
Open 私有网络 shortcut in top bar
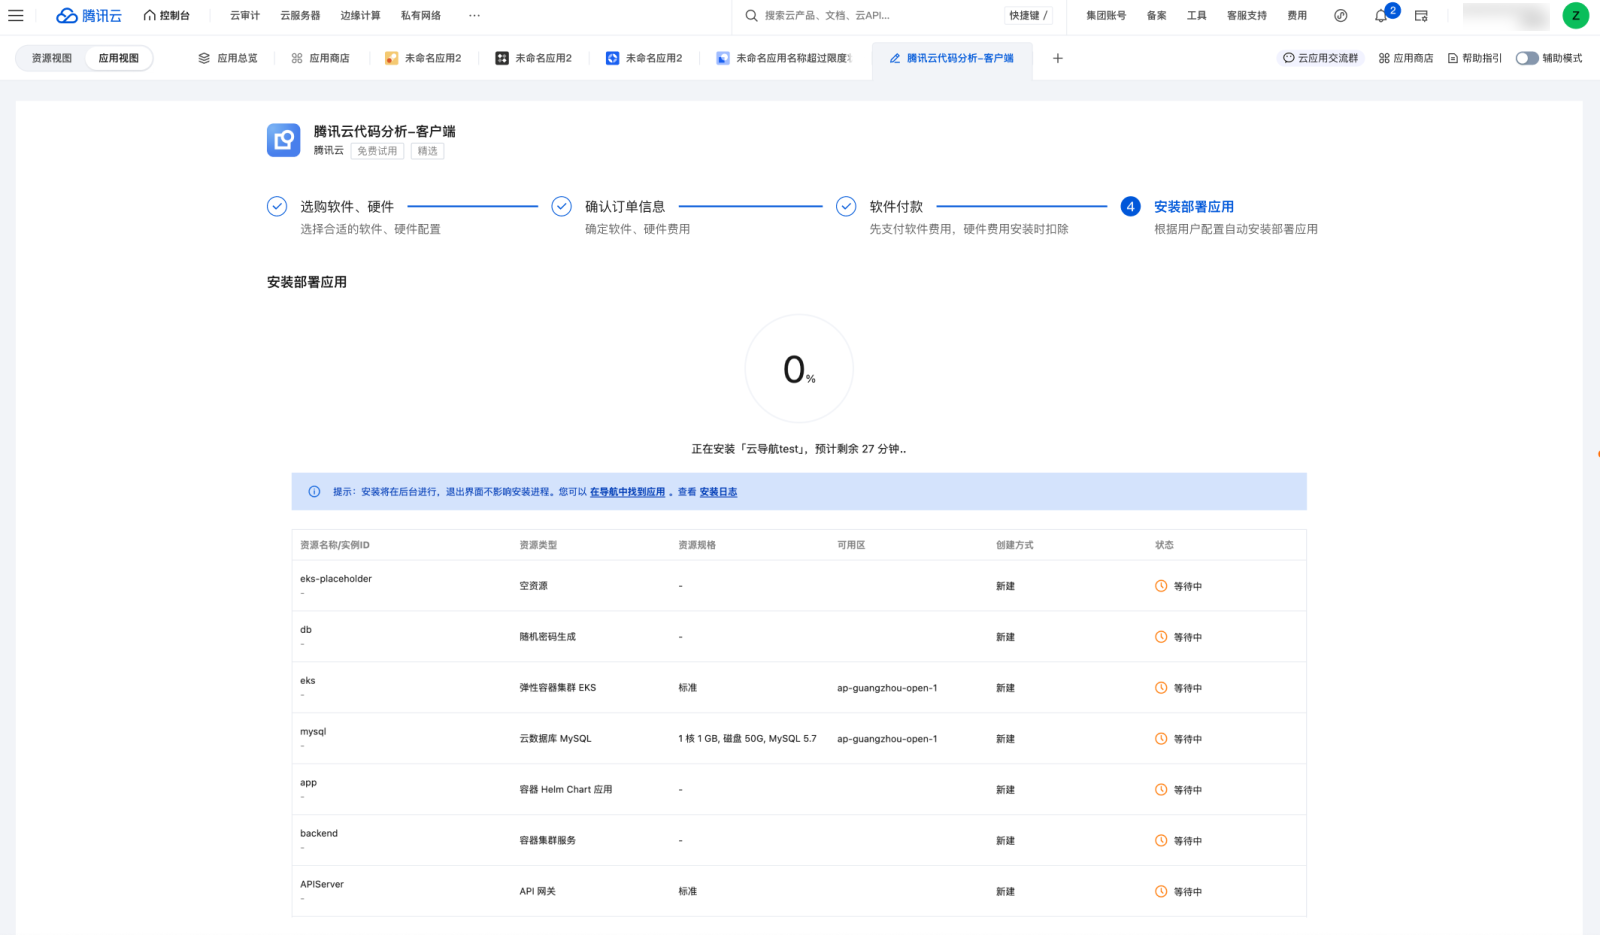(421, 15)
